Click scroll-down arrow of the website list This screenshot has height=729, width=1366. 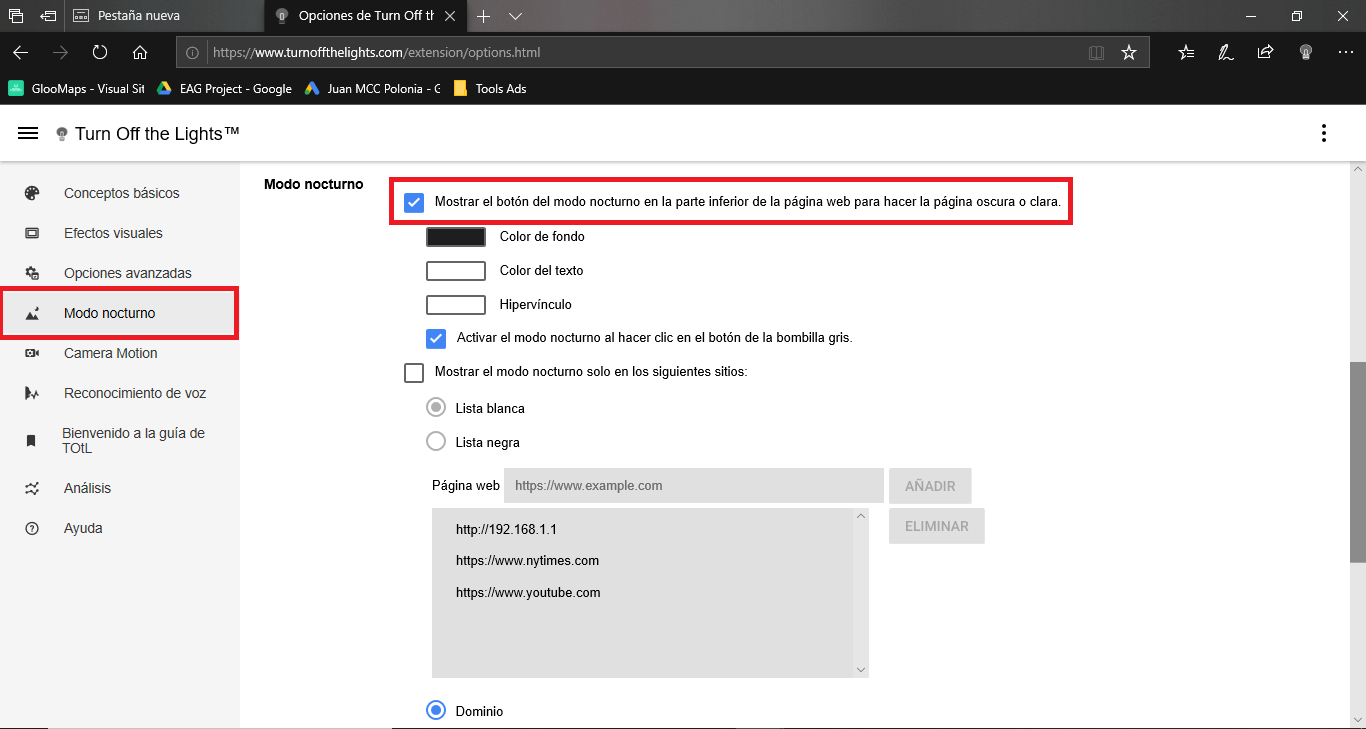[x=861, y=669]
